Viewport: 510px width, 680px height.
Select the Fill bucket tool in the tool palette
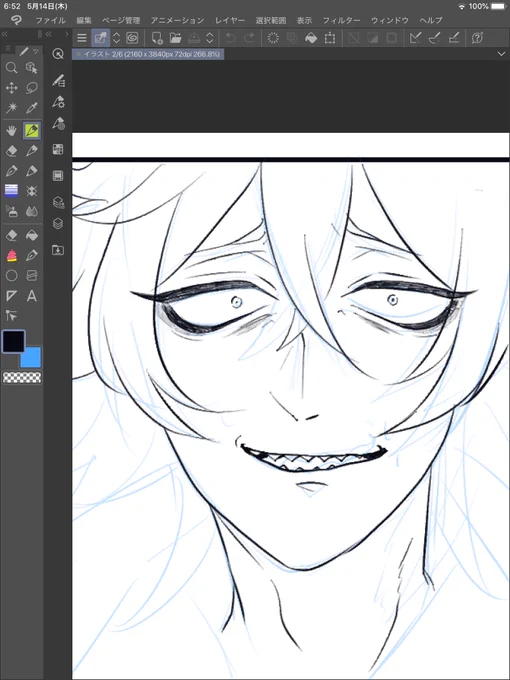[31, 235]
